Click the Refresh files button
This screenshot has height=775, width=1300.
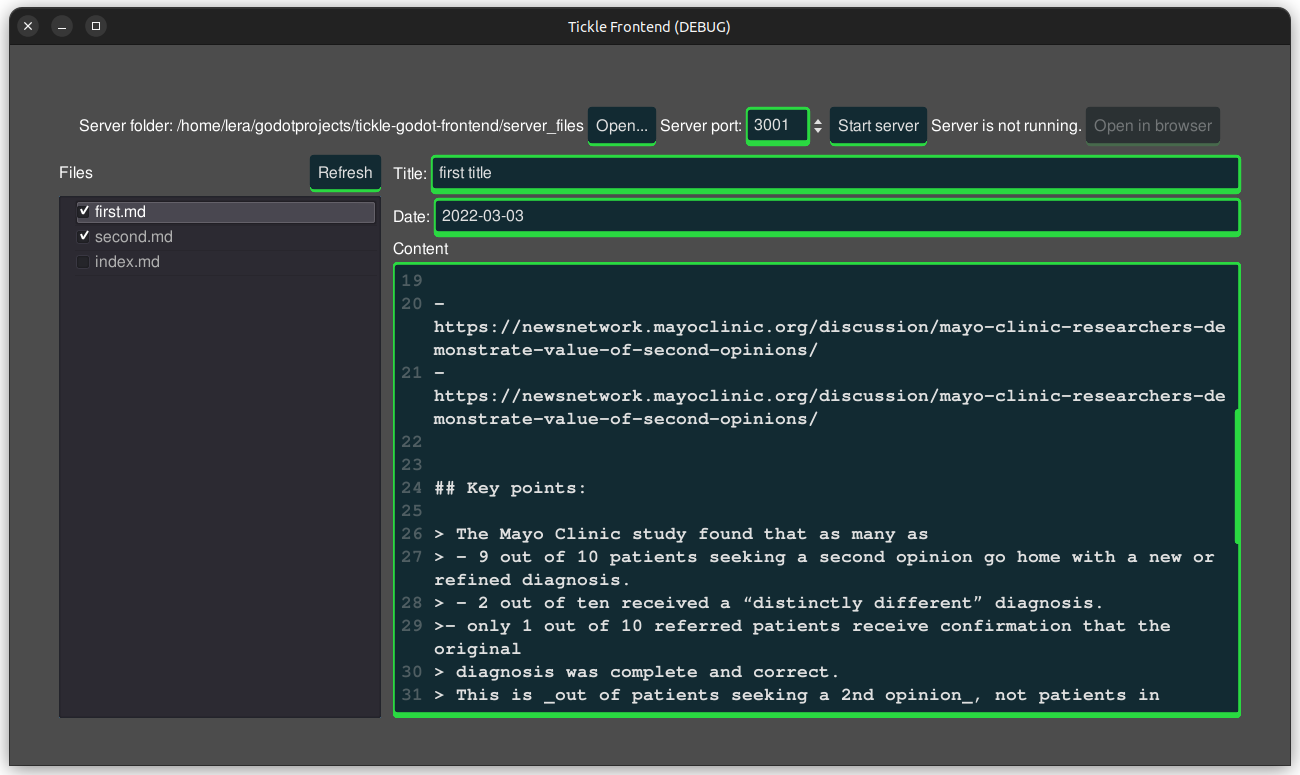click(345, 173)
